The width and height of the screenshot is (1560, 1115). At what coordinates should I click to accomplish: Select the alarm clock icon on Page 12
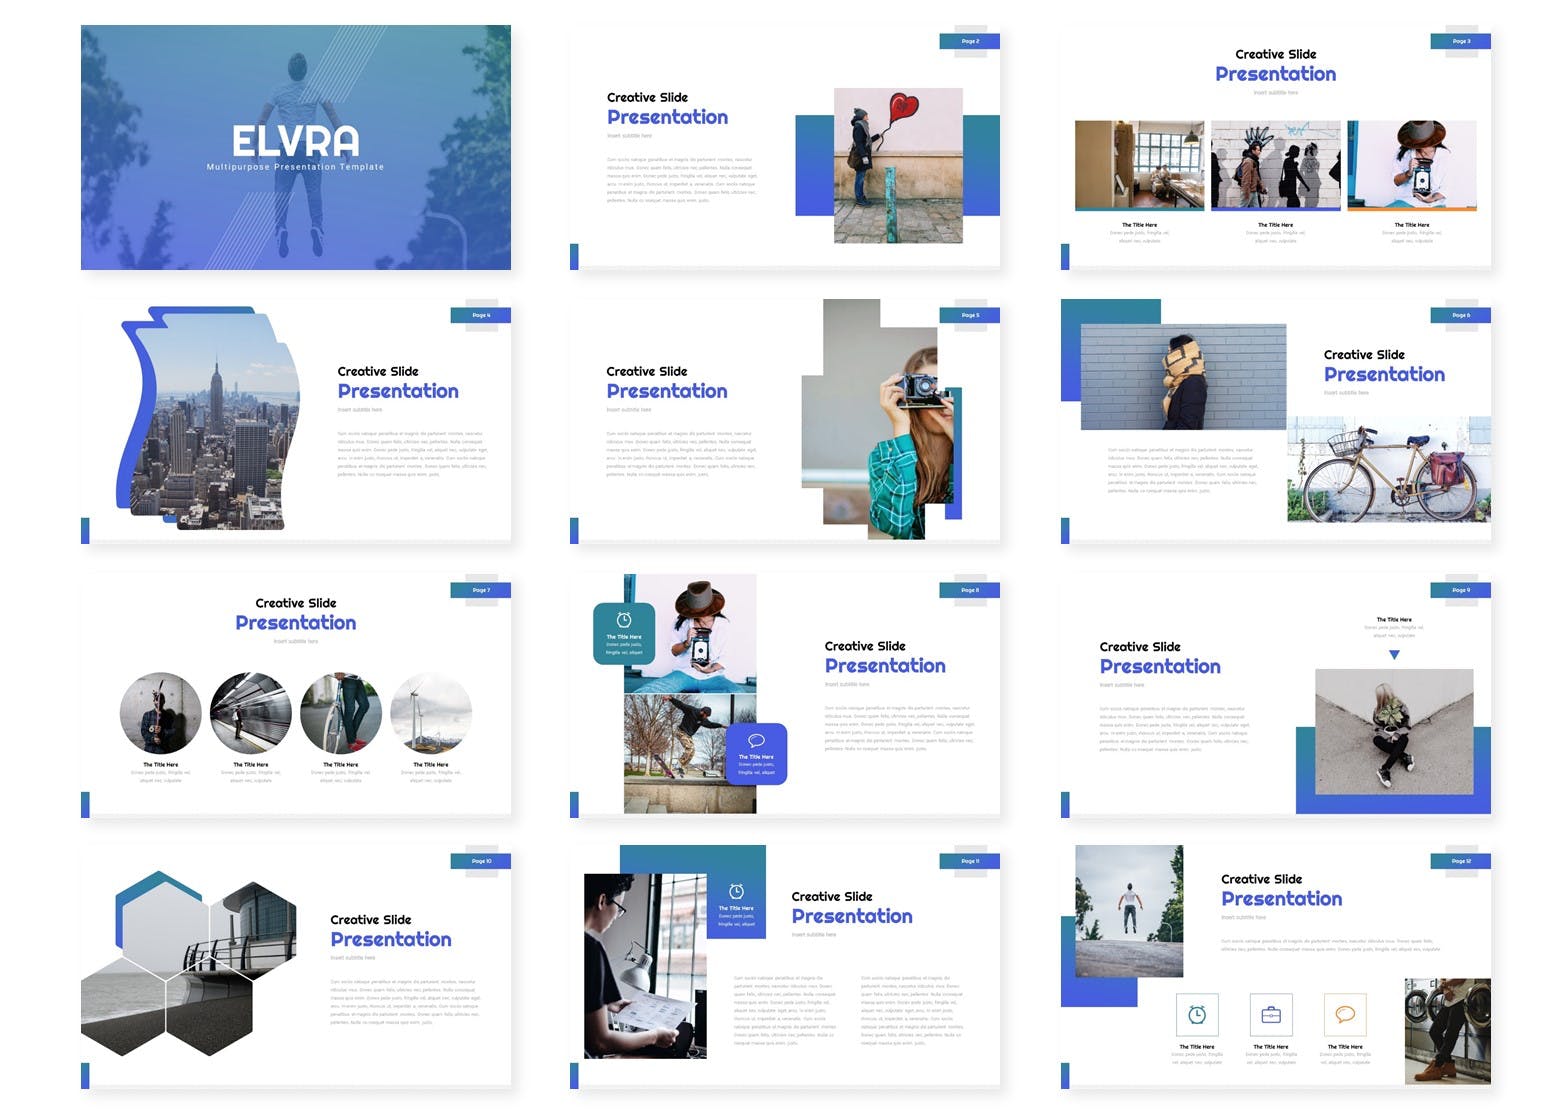pos(1198,1016)
